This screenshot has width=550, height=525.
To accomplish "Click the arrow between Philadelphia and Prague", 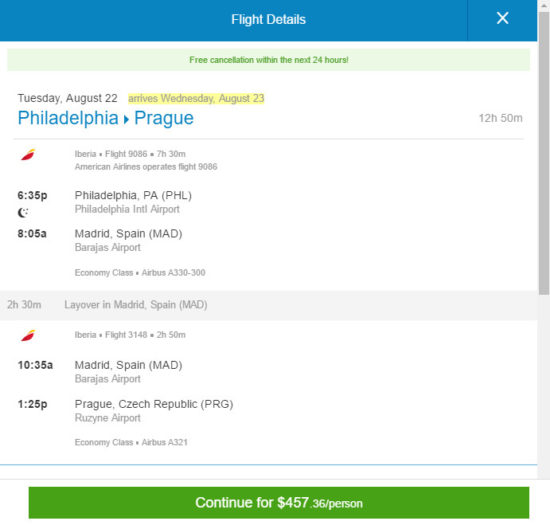I will 126,120.
